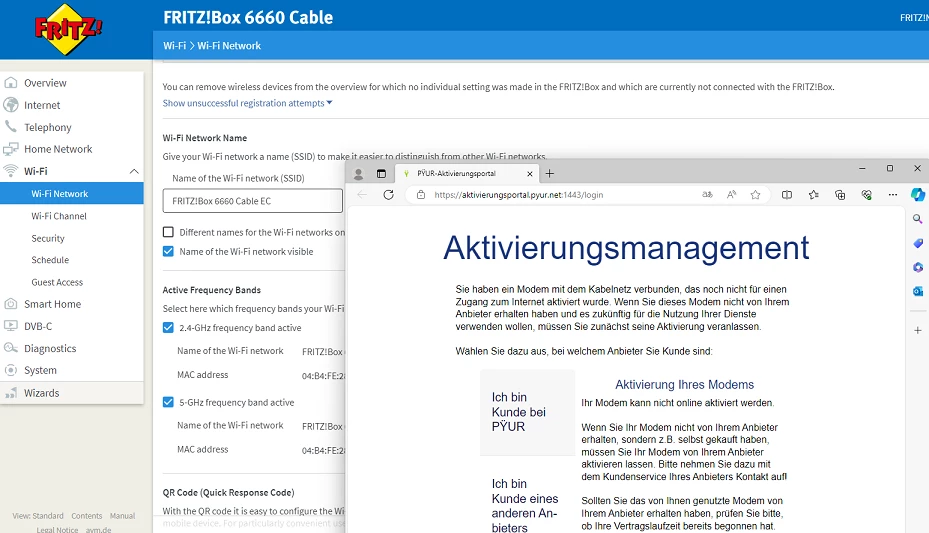The width and height of the screenshot is (929, 533).
Task: Click the Outlook icon in Edge sidebar
Action: 918,291
